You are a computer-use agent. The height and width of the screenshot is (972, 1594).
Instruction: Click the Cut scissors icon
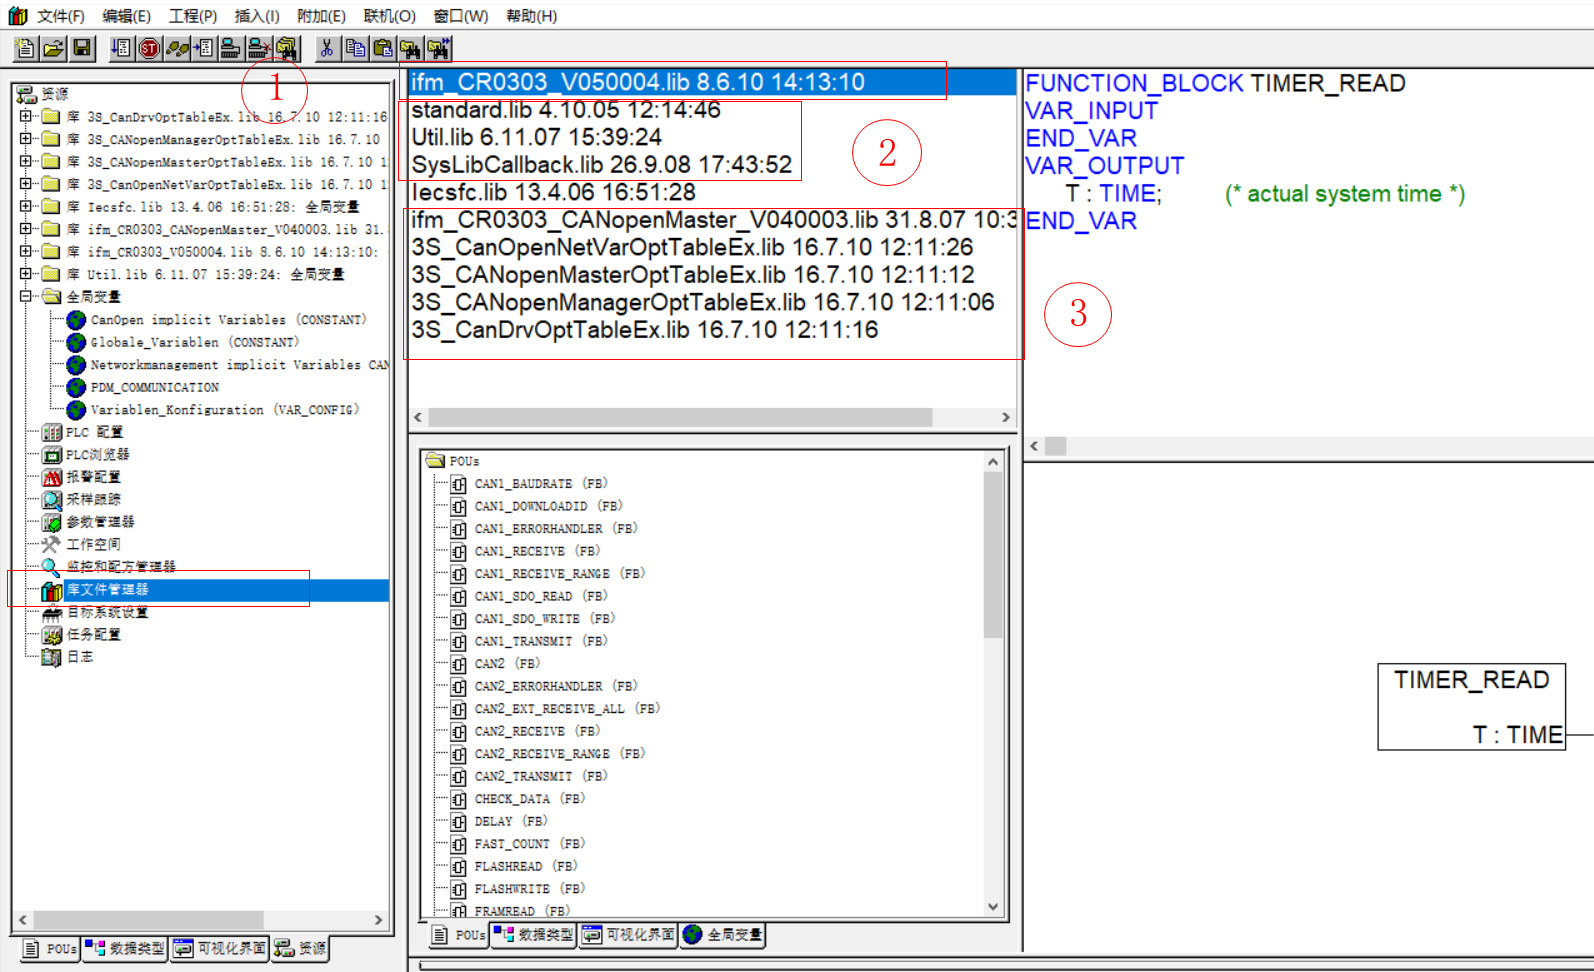click(327, 48)
